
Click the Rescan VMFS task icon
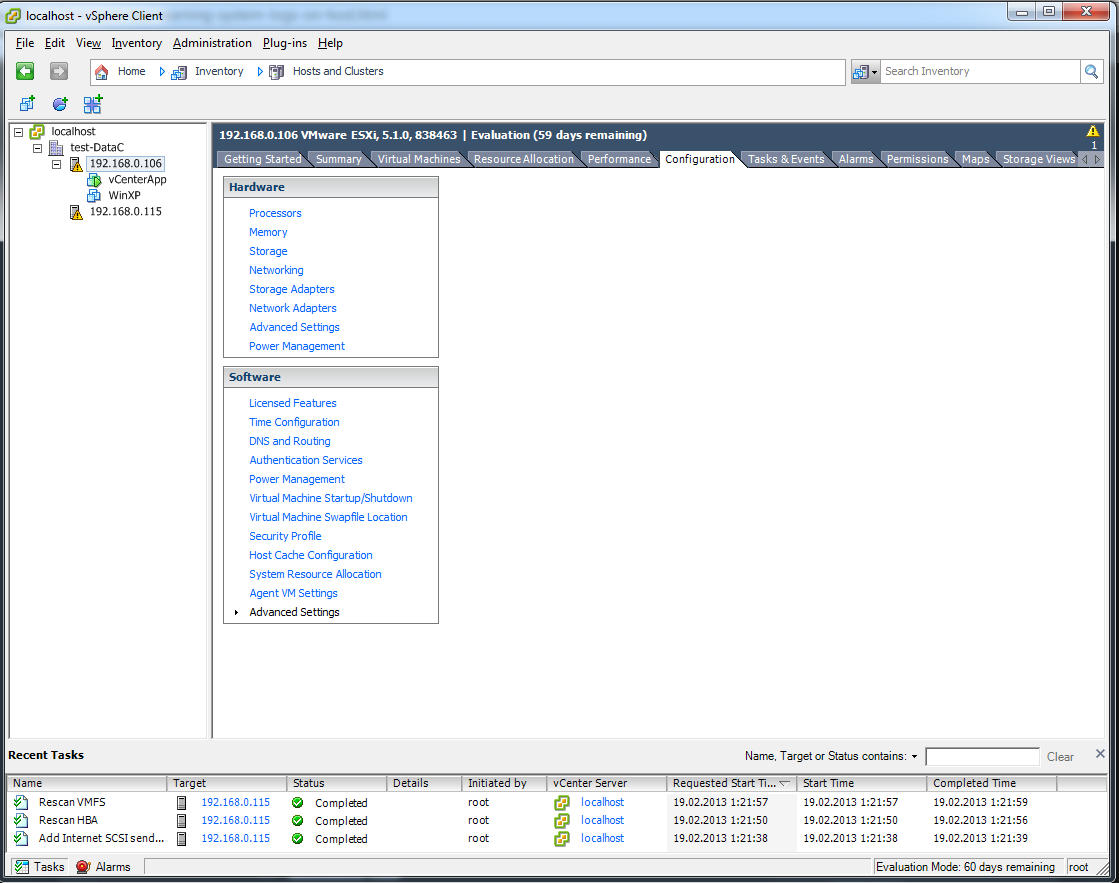(21, 802)
